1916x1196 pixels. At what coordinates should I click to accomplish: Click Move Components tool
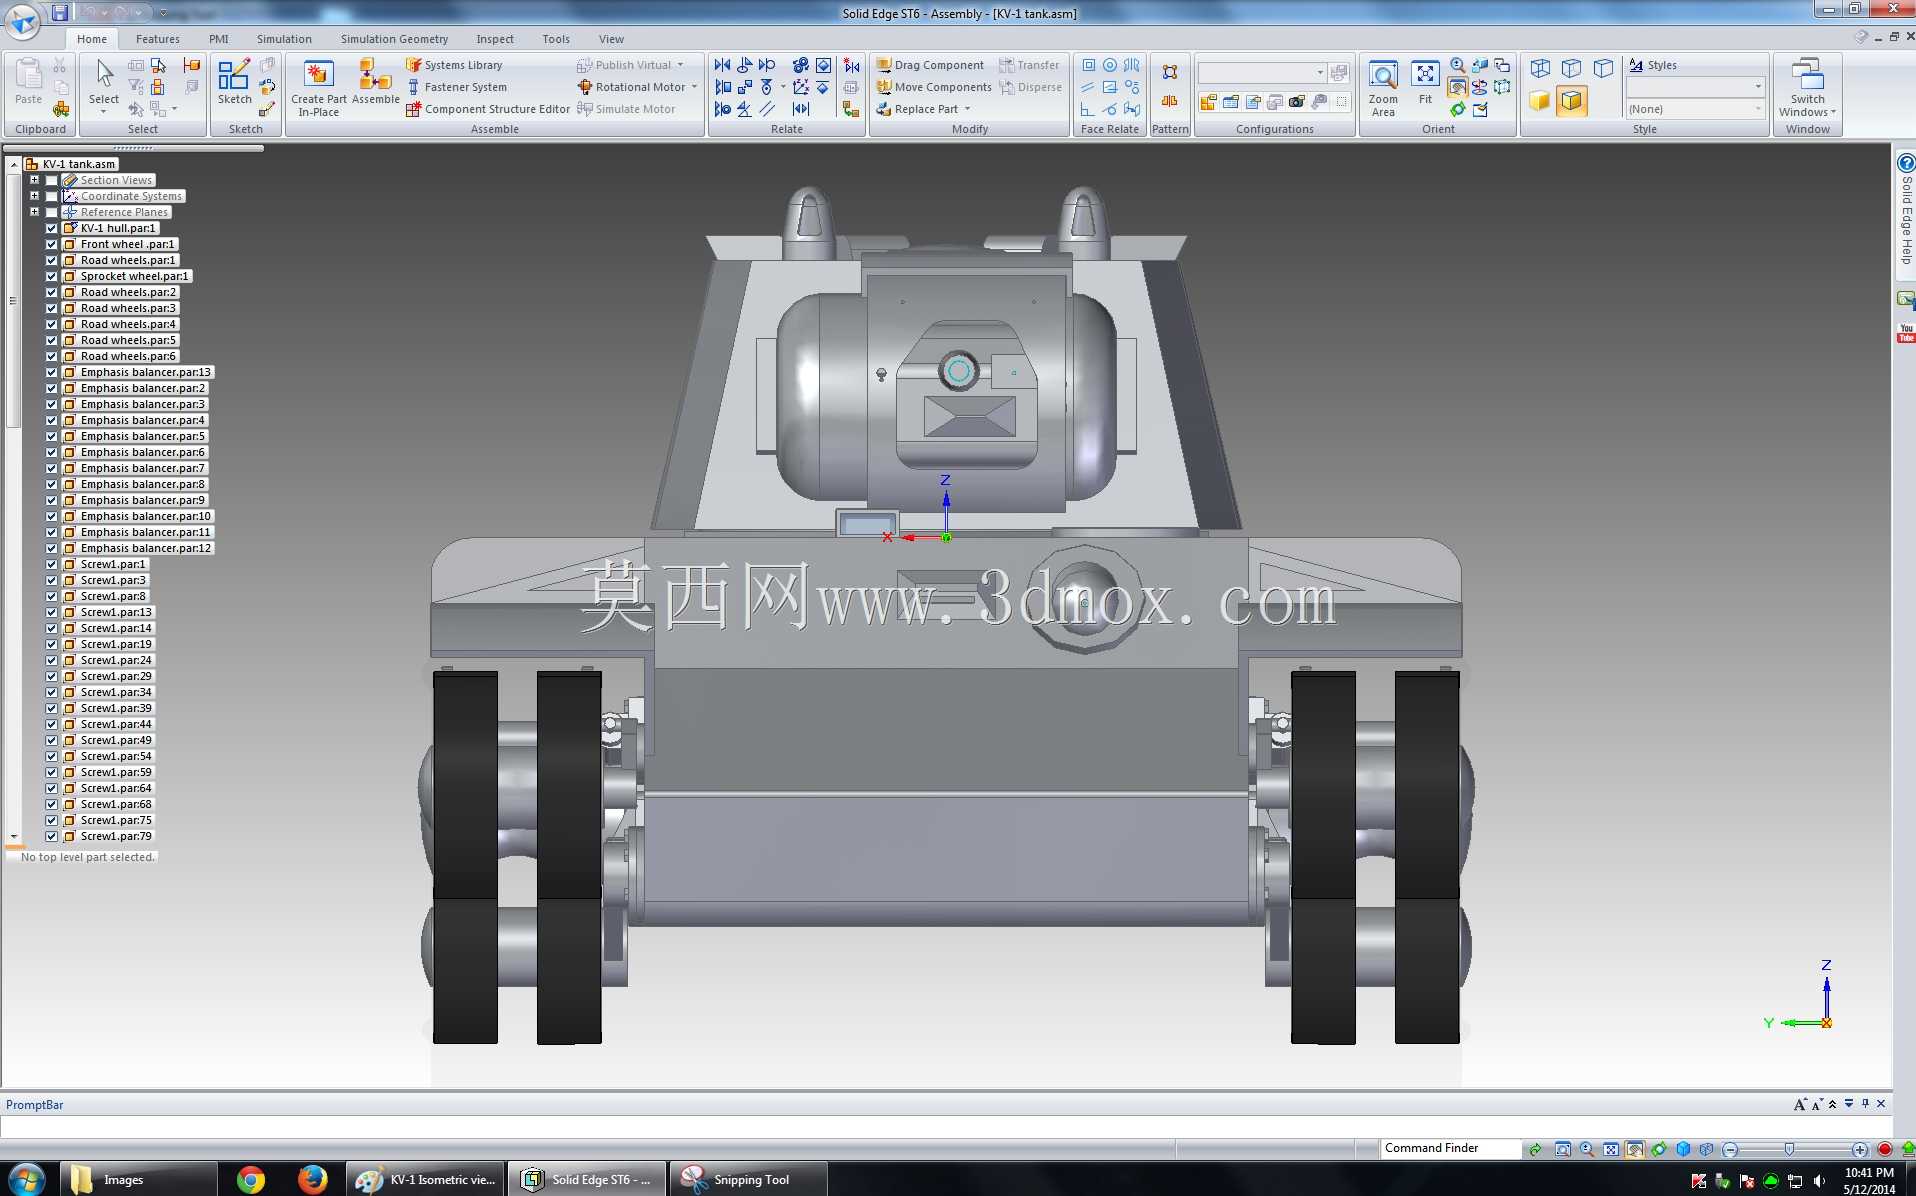[x=934, y=87]
